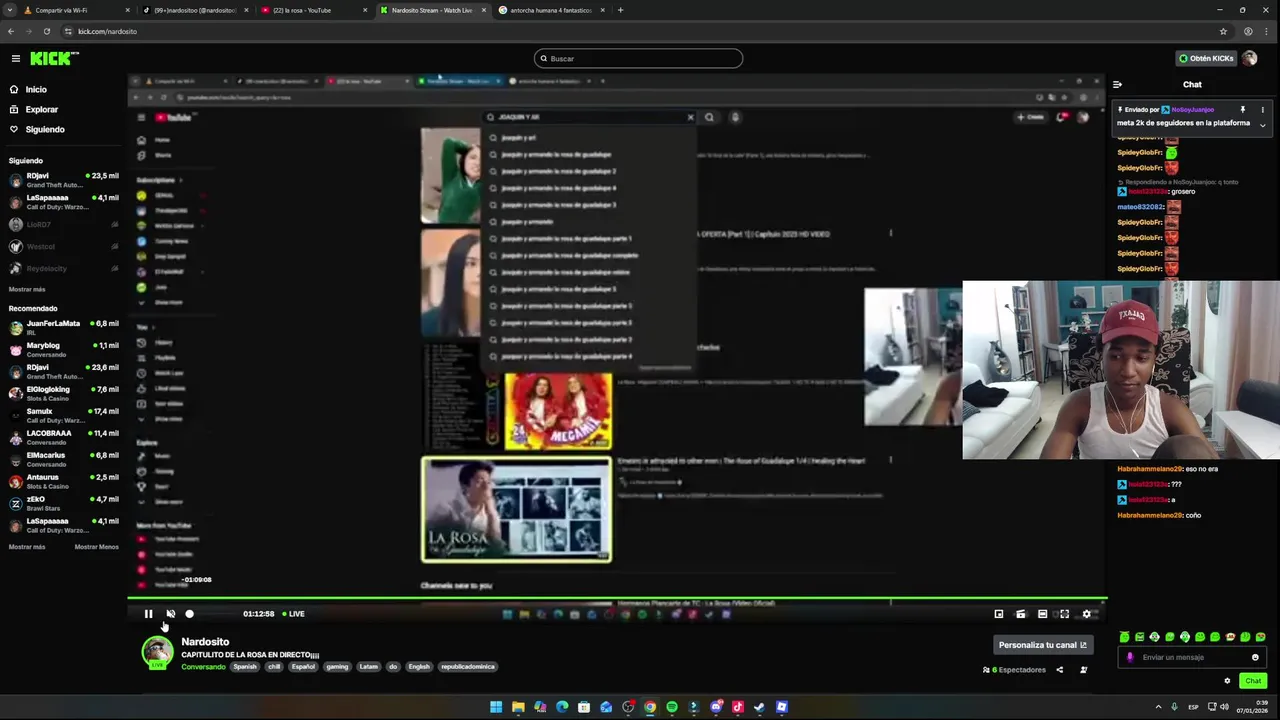Click Mostrar más below Recomendado

27,547
